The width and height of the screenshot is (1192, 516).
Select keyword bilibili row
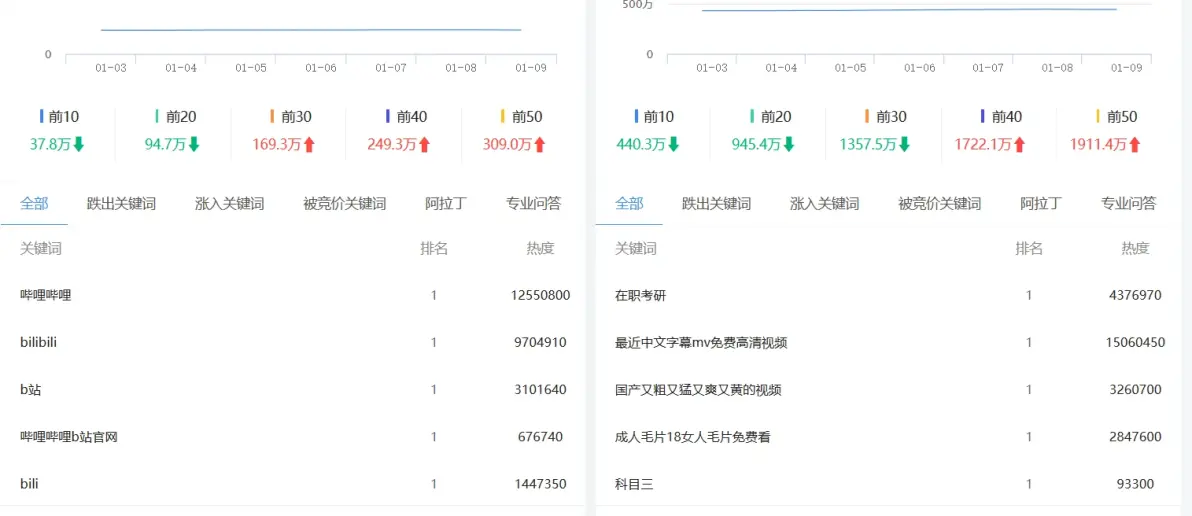pos(293,343)
